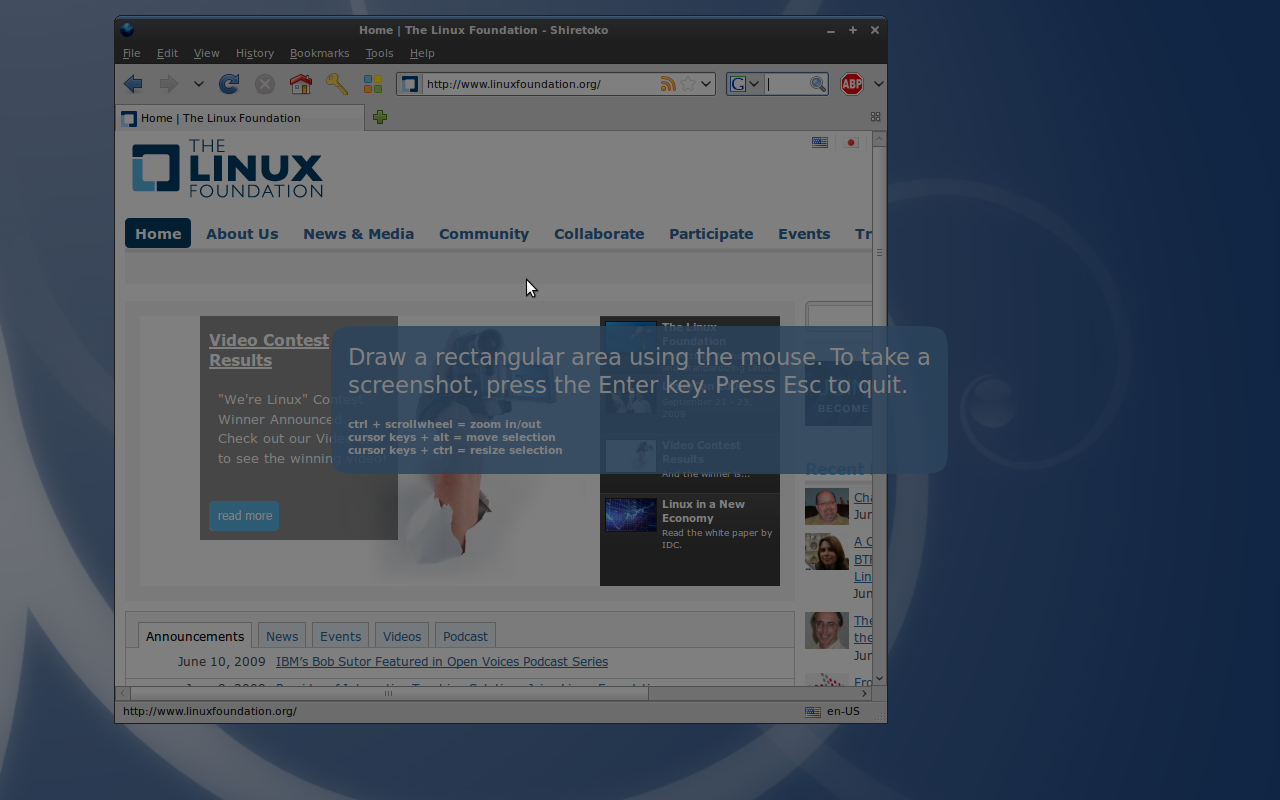The image size is (1280, 800).
Task: Open the URL history dropdown arrow
Action: 706,84
